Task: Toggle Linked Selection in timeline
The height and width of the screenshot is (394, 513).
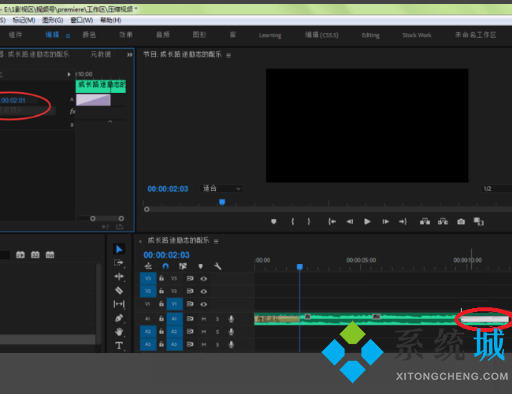Action: click(x=183, y=266)
